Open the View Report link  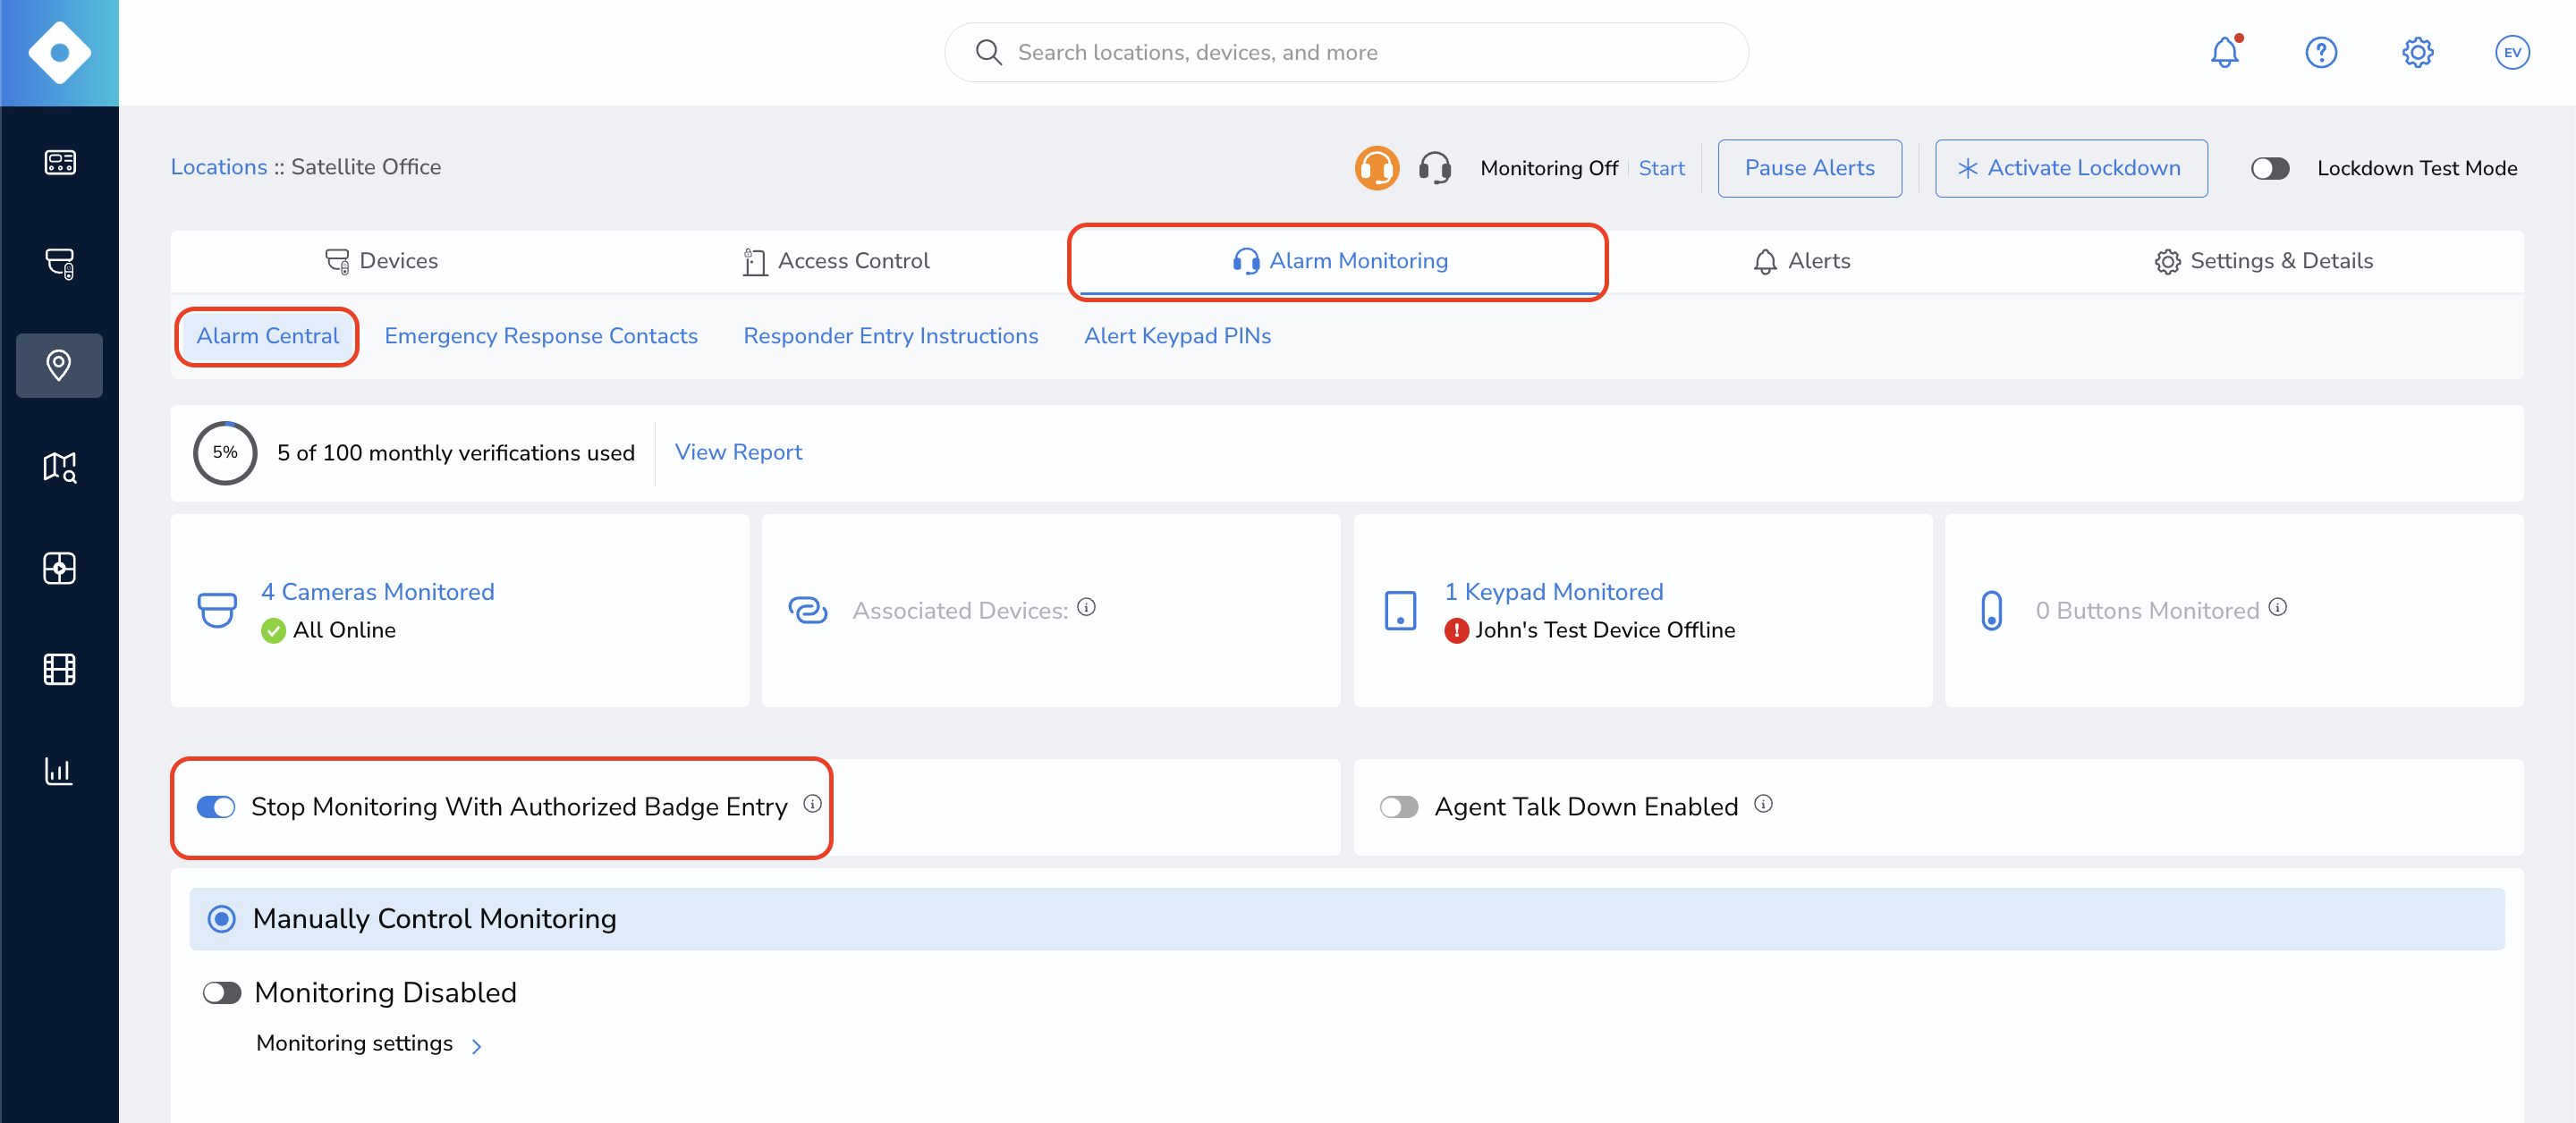coord(738,452)
